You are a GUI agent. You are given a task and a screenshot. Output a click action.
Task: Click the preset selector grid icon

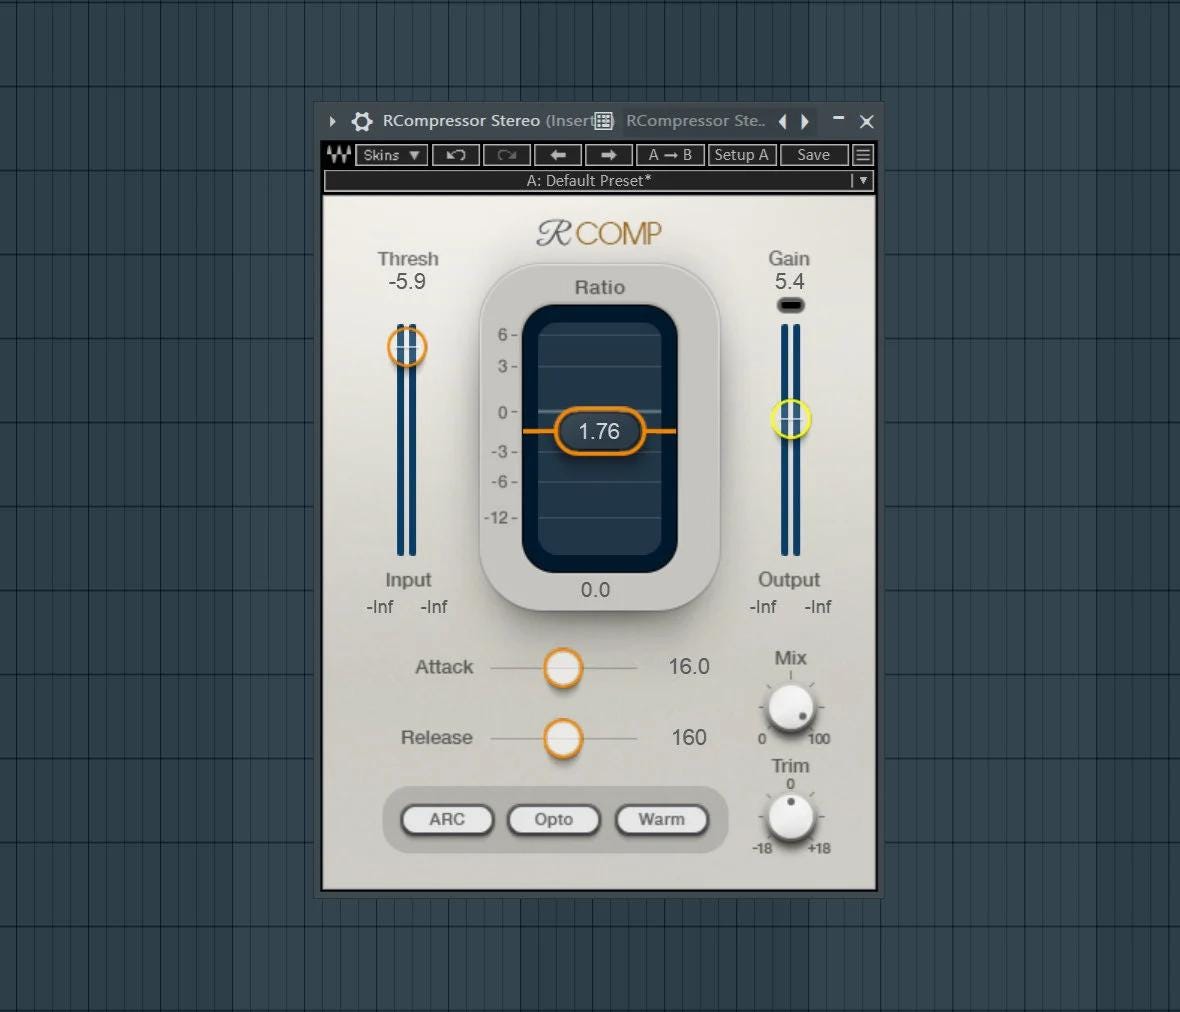click(603, 121)
